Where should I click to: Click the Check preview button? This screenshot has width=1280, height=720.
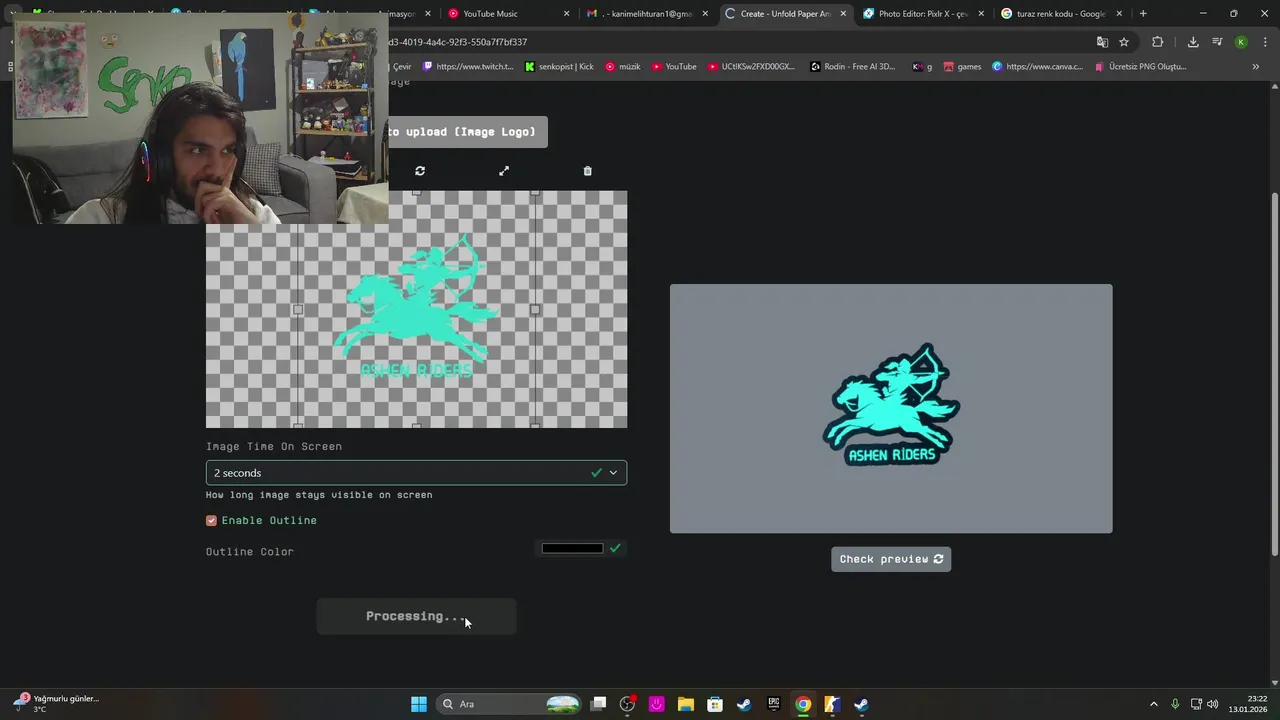(891, 559)
